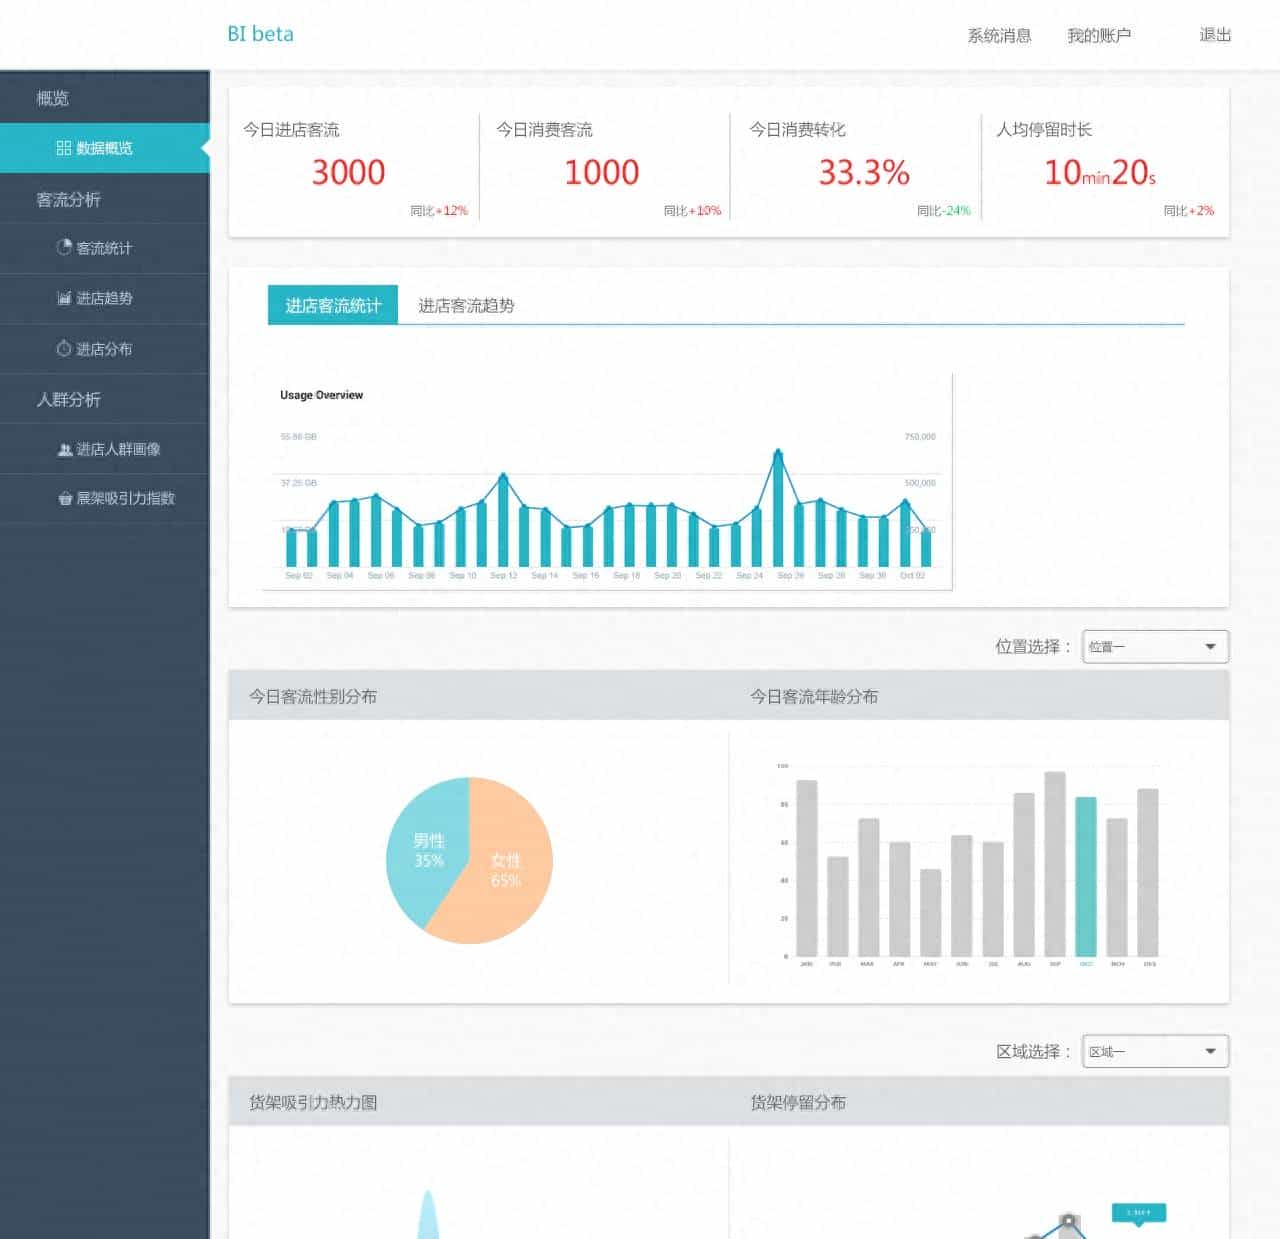Switch to the 进店客流趋势 tab
The width and height of the screenshot is (1280, 1239).
tap(466, 305)
